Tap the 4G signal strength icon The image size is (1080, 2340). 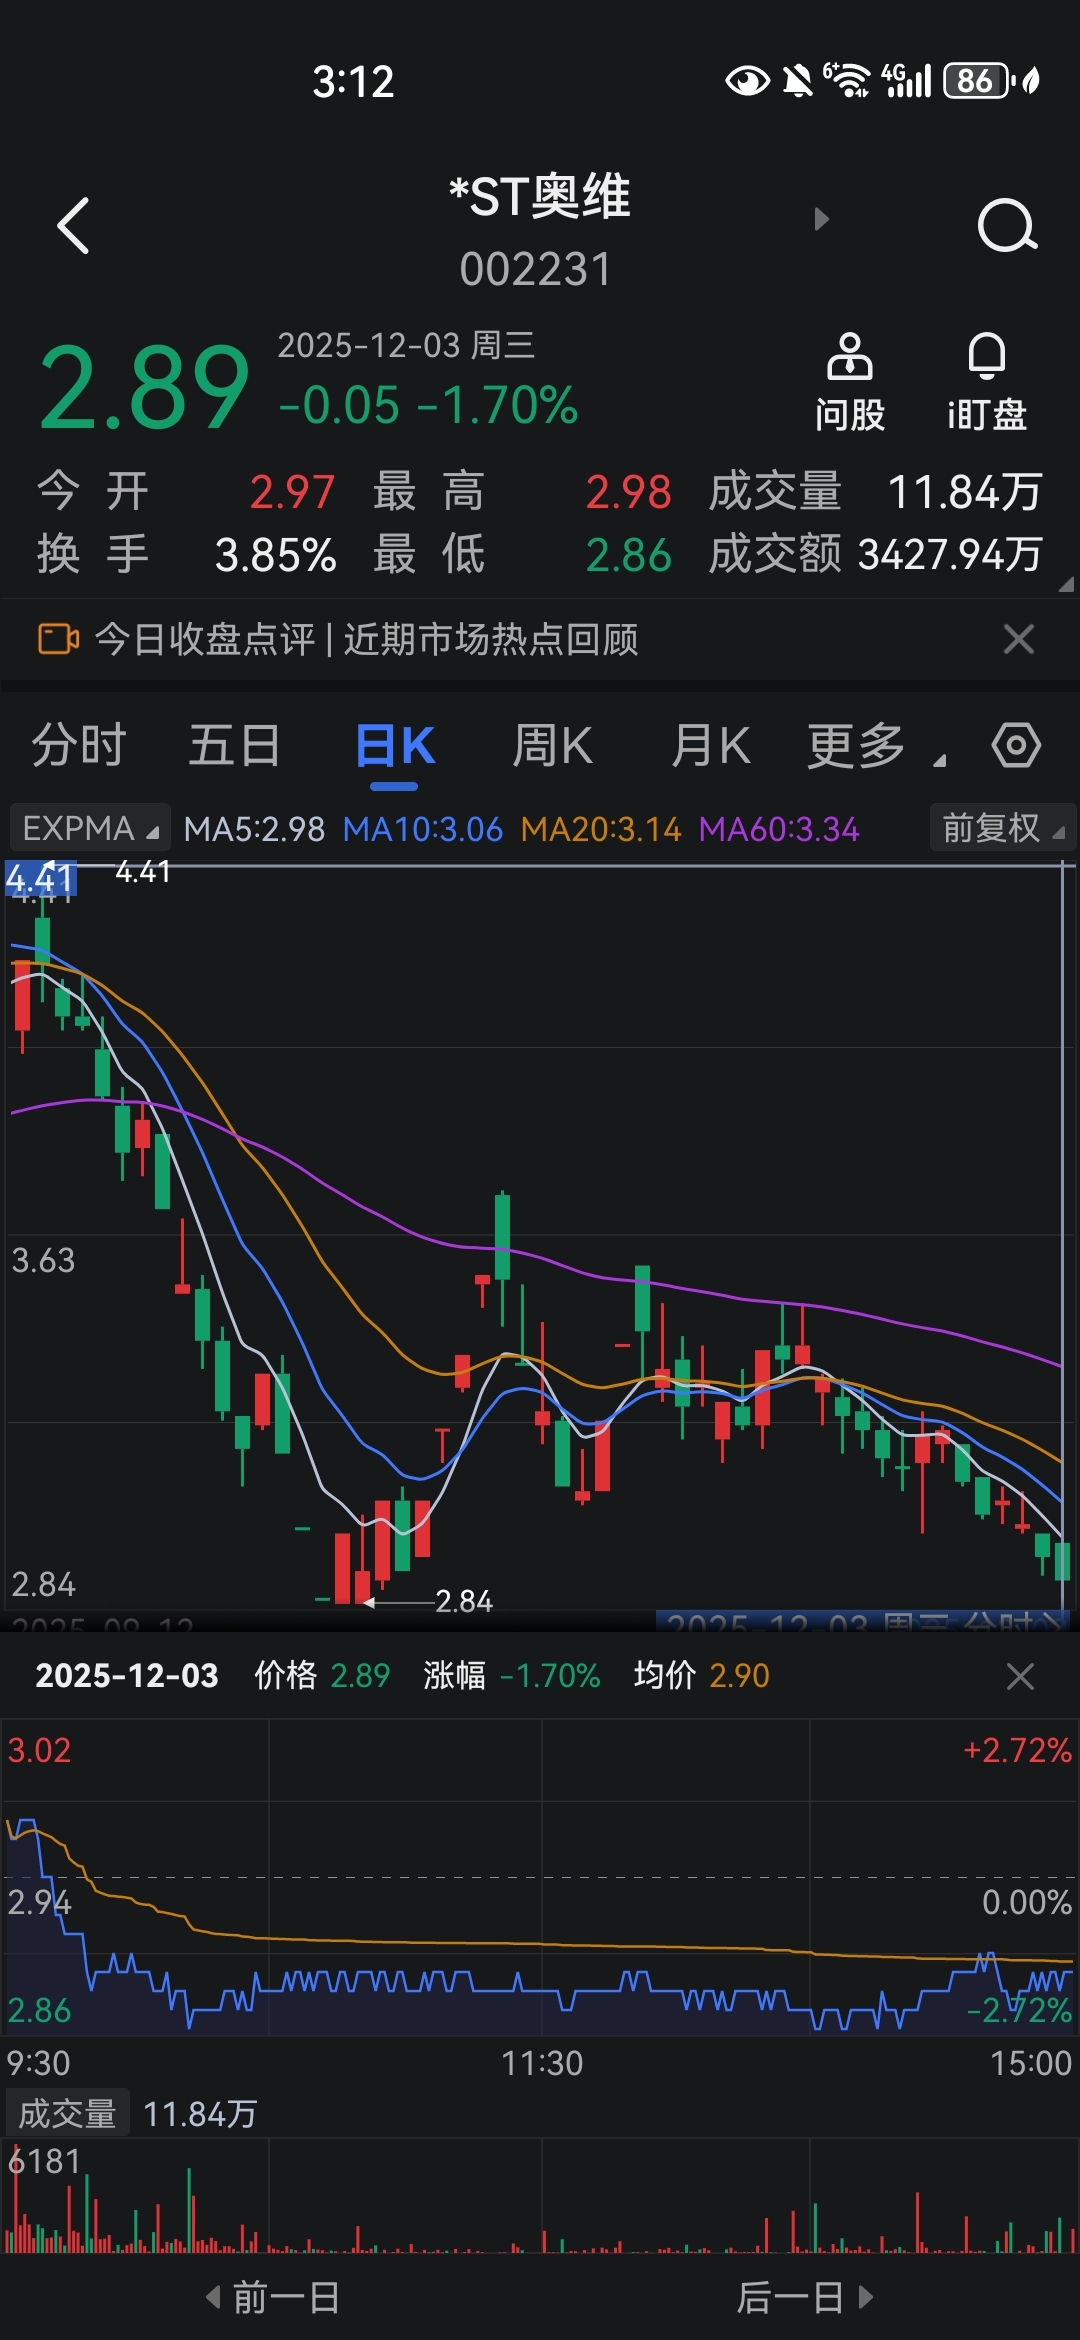coord(906,81)
